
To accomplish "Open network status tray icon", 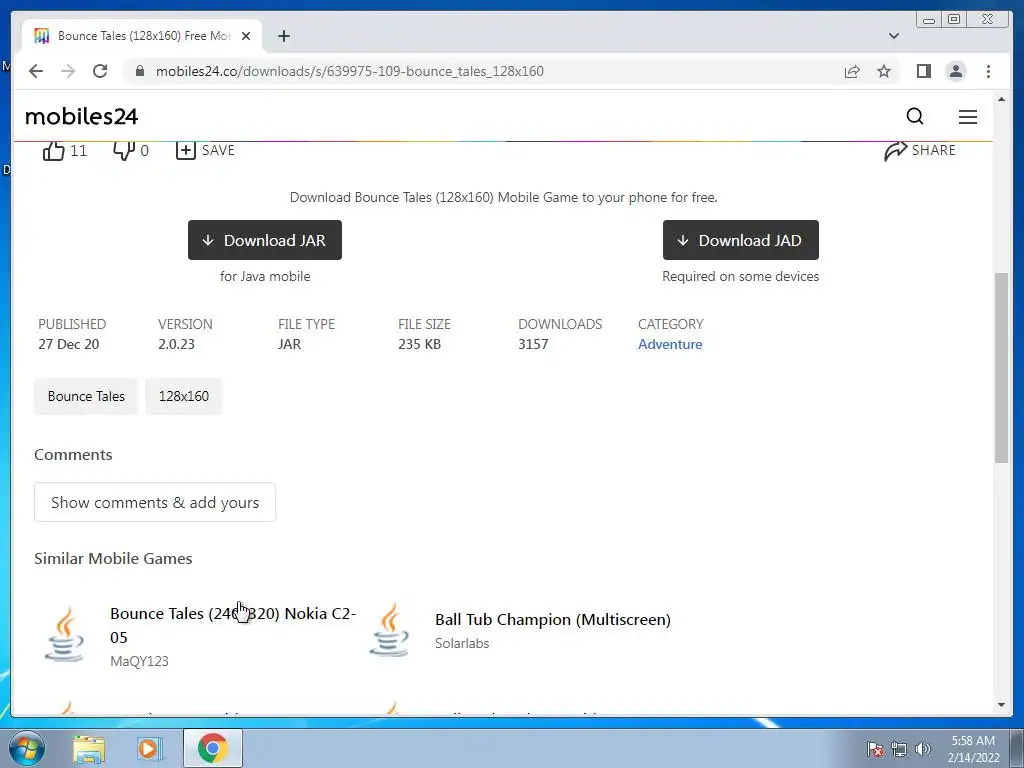I will pos(899,749).
